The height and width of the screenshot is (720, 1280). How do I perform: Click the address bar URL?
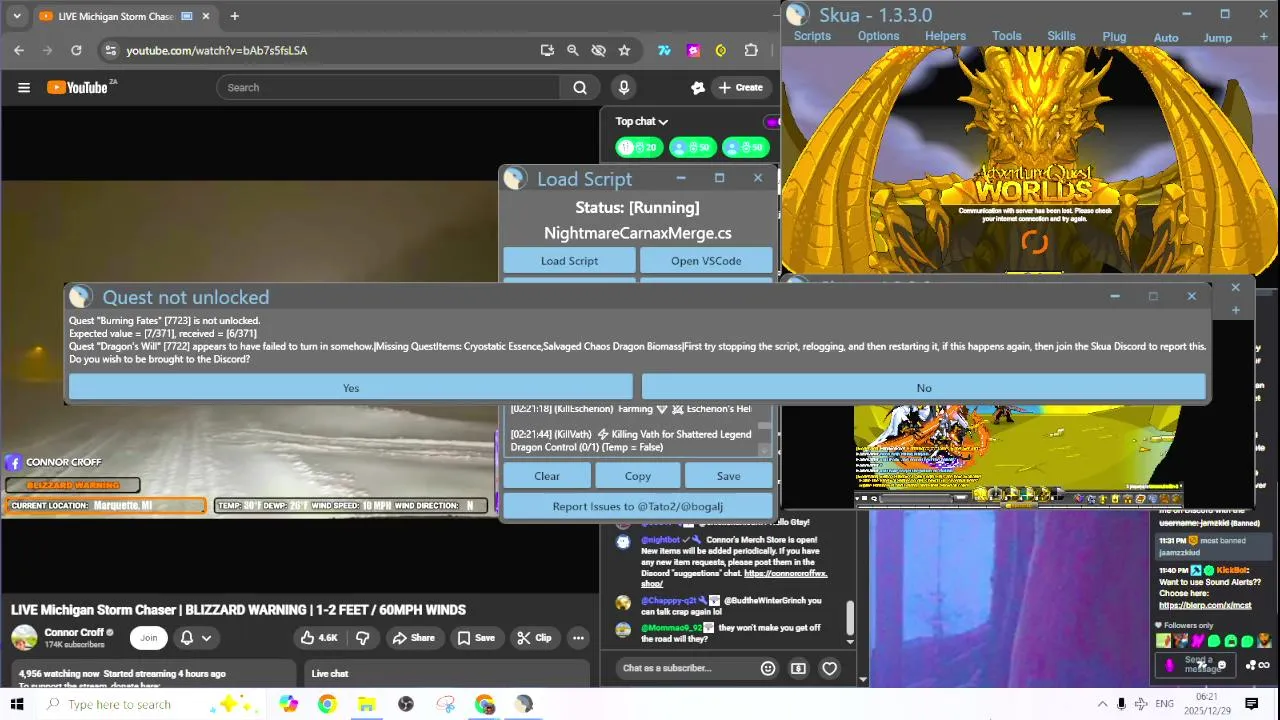[x=216, y=50]
